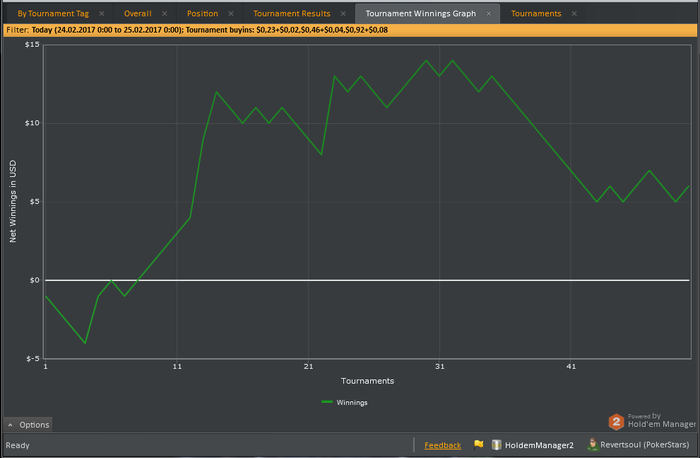The height and width of the screenshot is (458, 700).
Task: Click the Revertsoul player avatar icon
Action: click(x=592, y=445)
